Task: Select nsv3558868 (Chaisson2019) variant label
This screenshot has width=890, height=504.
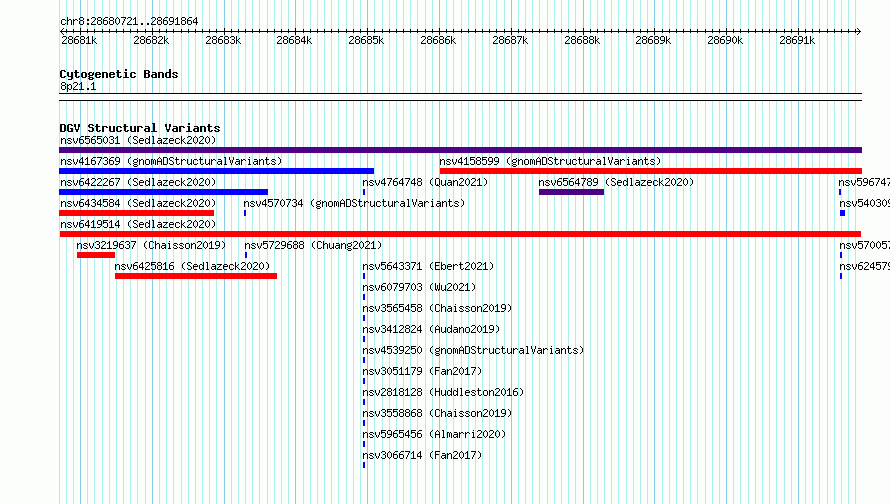Action: 437,413
